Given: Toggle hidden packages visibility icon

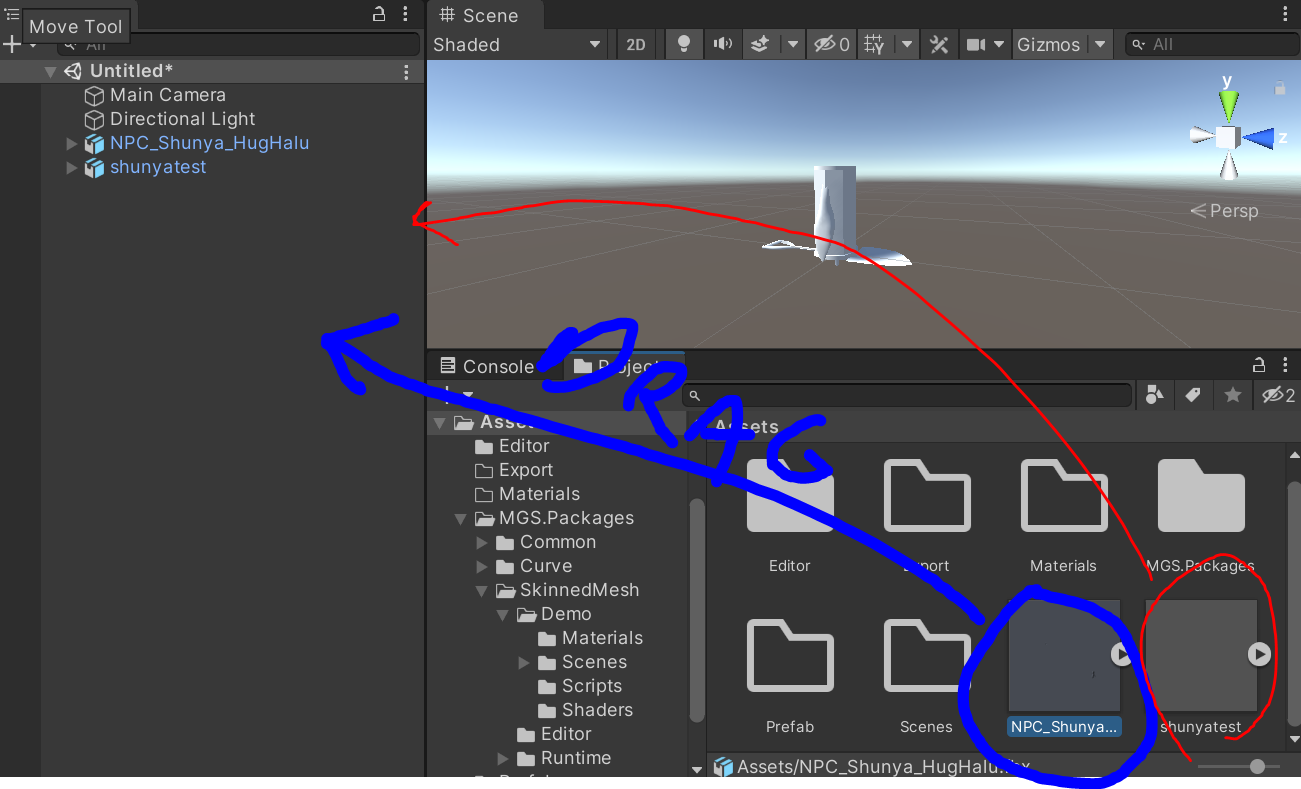Looking at the screenshot, I should pyautogui.click(x=1278, y=396).
